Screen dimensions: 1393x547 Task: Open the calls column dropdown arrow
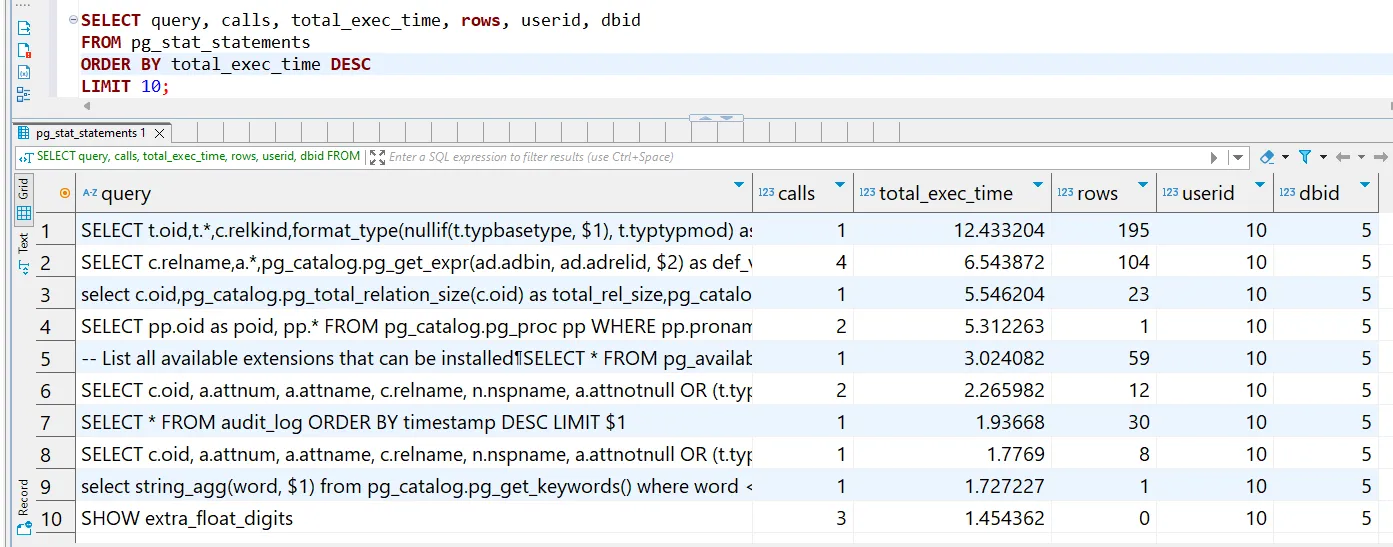(839, 185)
